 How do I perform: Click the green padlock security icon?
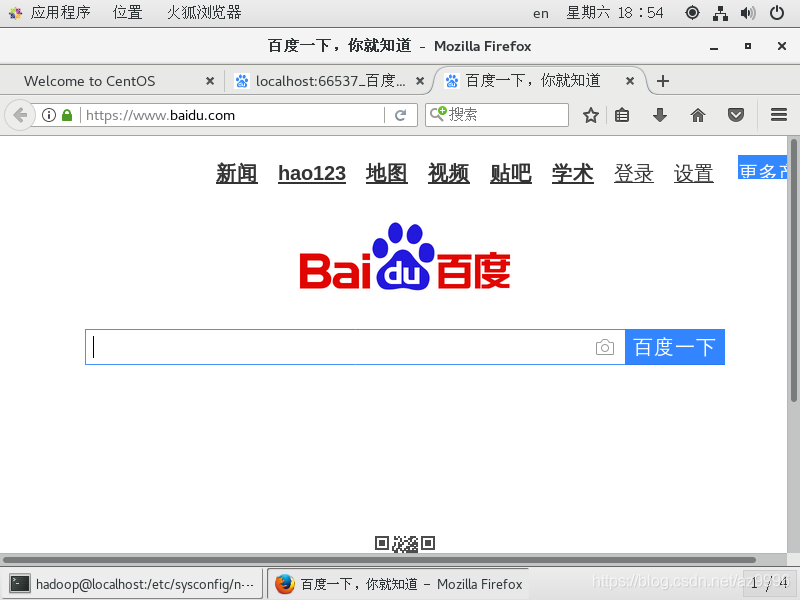point(67,115)
